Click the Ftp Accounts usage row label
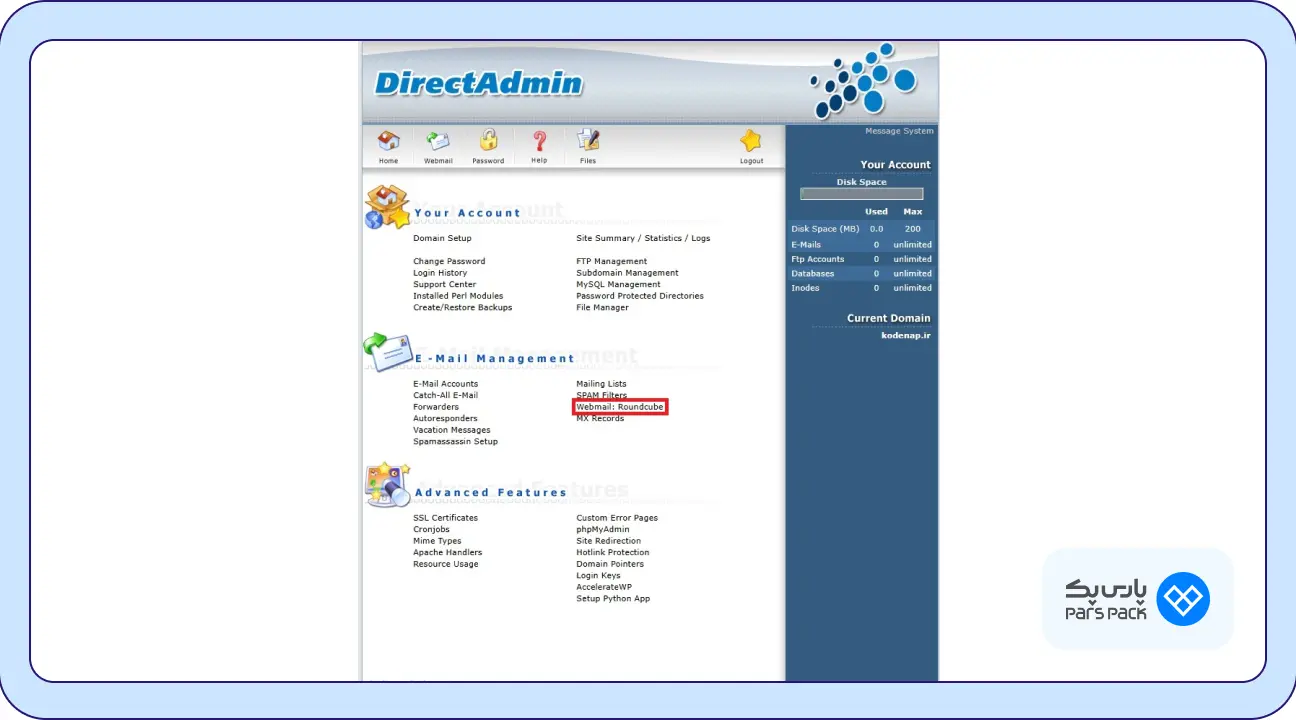The width and height of the screenshot is (1296, 720). pyautogui.click(x=817, y=259)
